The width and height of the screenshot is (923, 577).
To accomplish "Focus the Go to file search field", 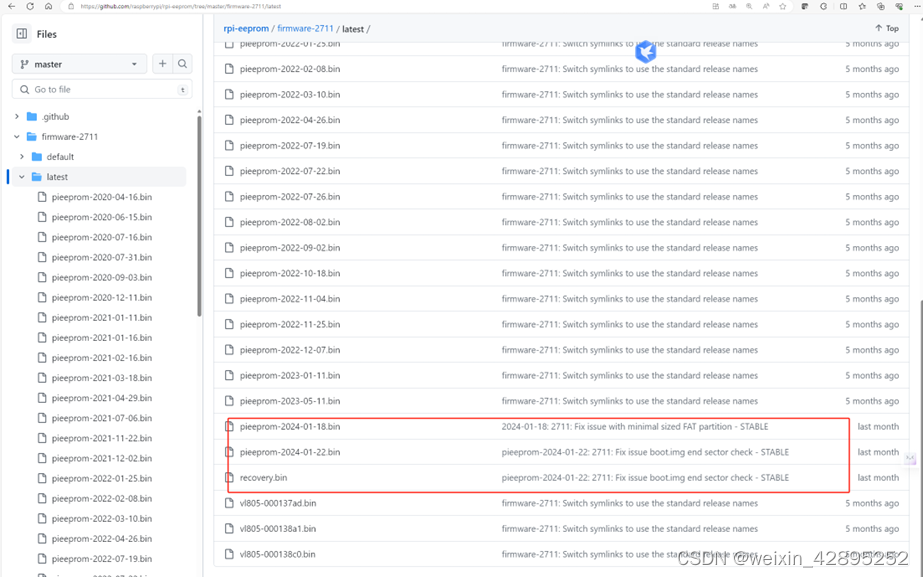I will click(x=102, y=89).
